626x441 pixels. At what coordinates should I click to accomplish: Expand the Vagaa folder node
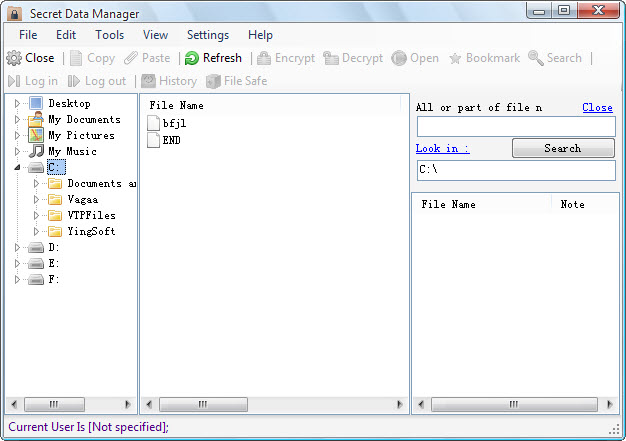36,200
